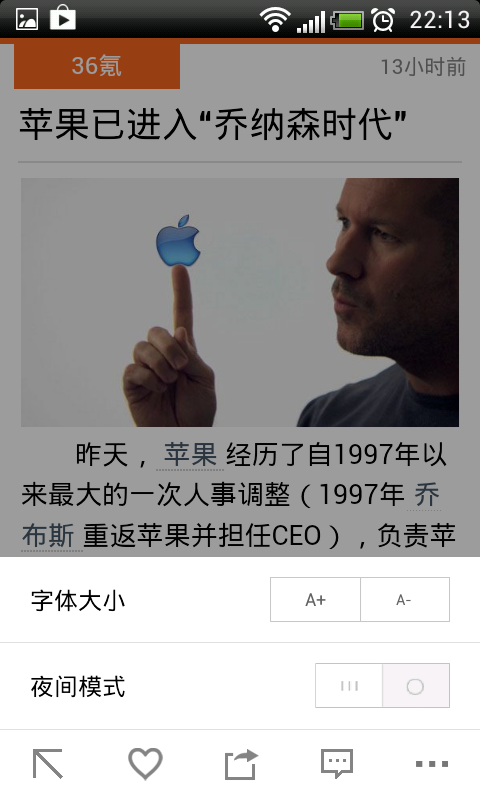Screen dimensions: 480x800
Task: Tap the alarm clock status icon
Action: coord(383,20)
